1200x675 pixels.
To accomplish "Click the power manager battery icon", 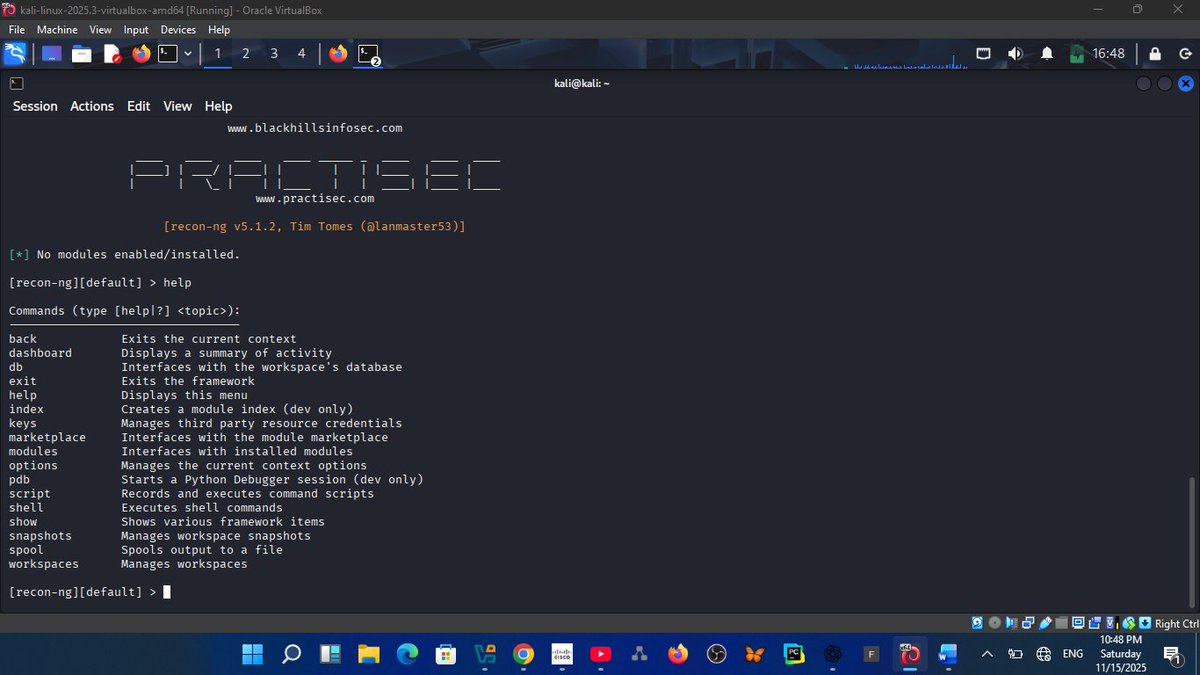I will click(1076, 54).
